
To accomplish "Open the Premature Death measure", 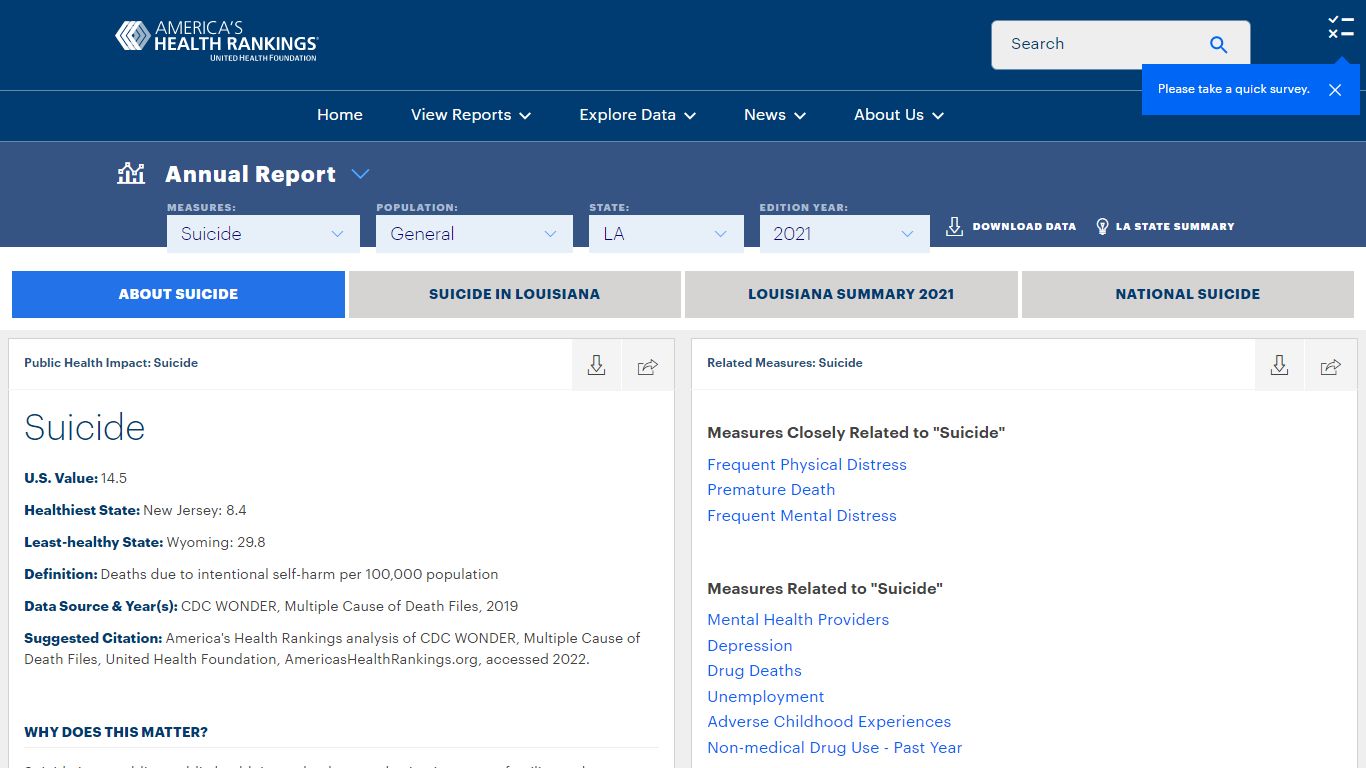I will click(x=771, y=490).
